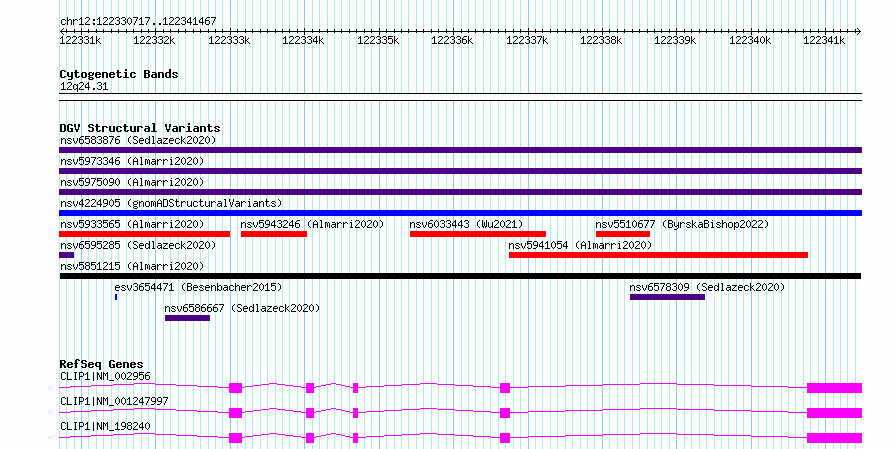Click the 122341k ruler label
The width and height of the screenshot is (890, 449).
tap(824, 40)
